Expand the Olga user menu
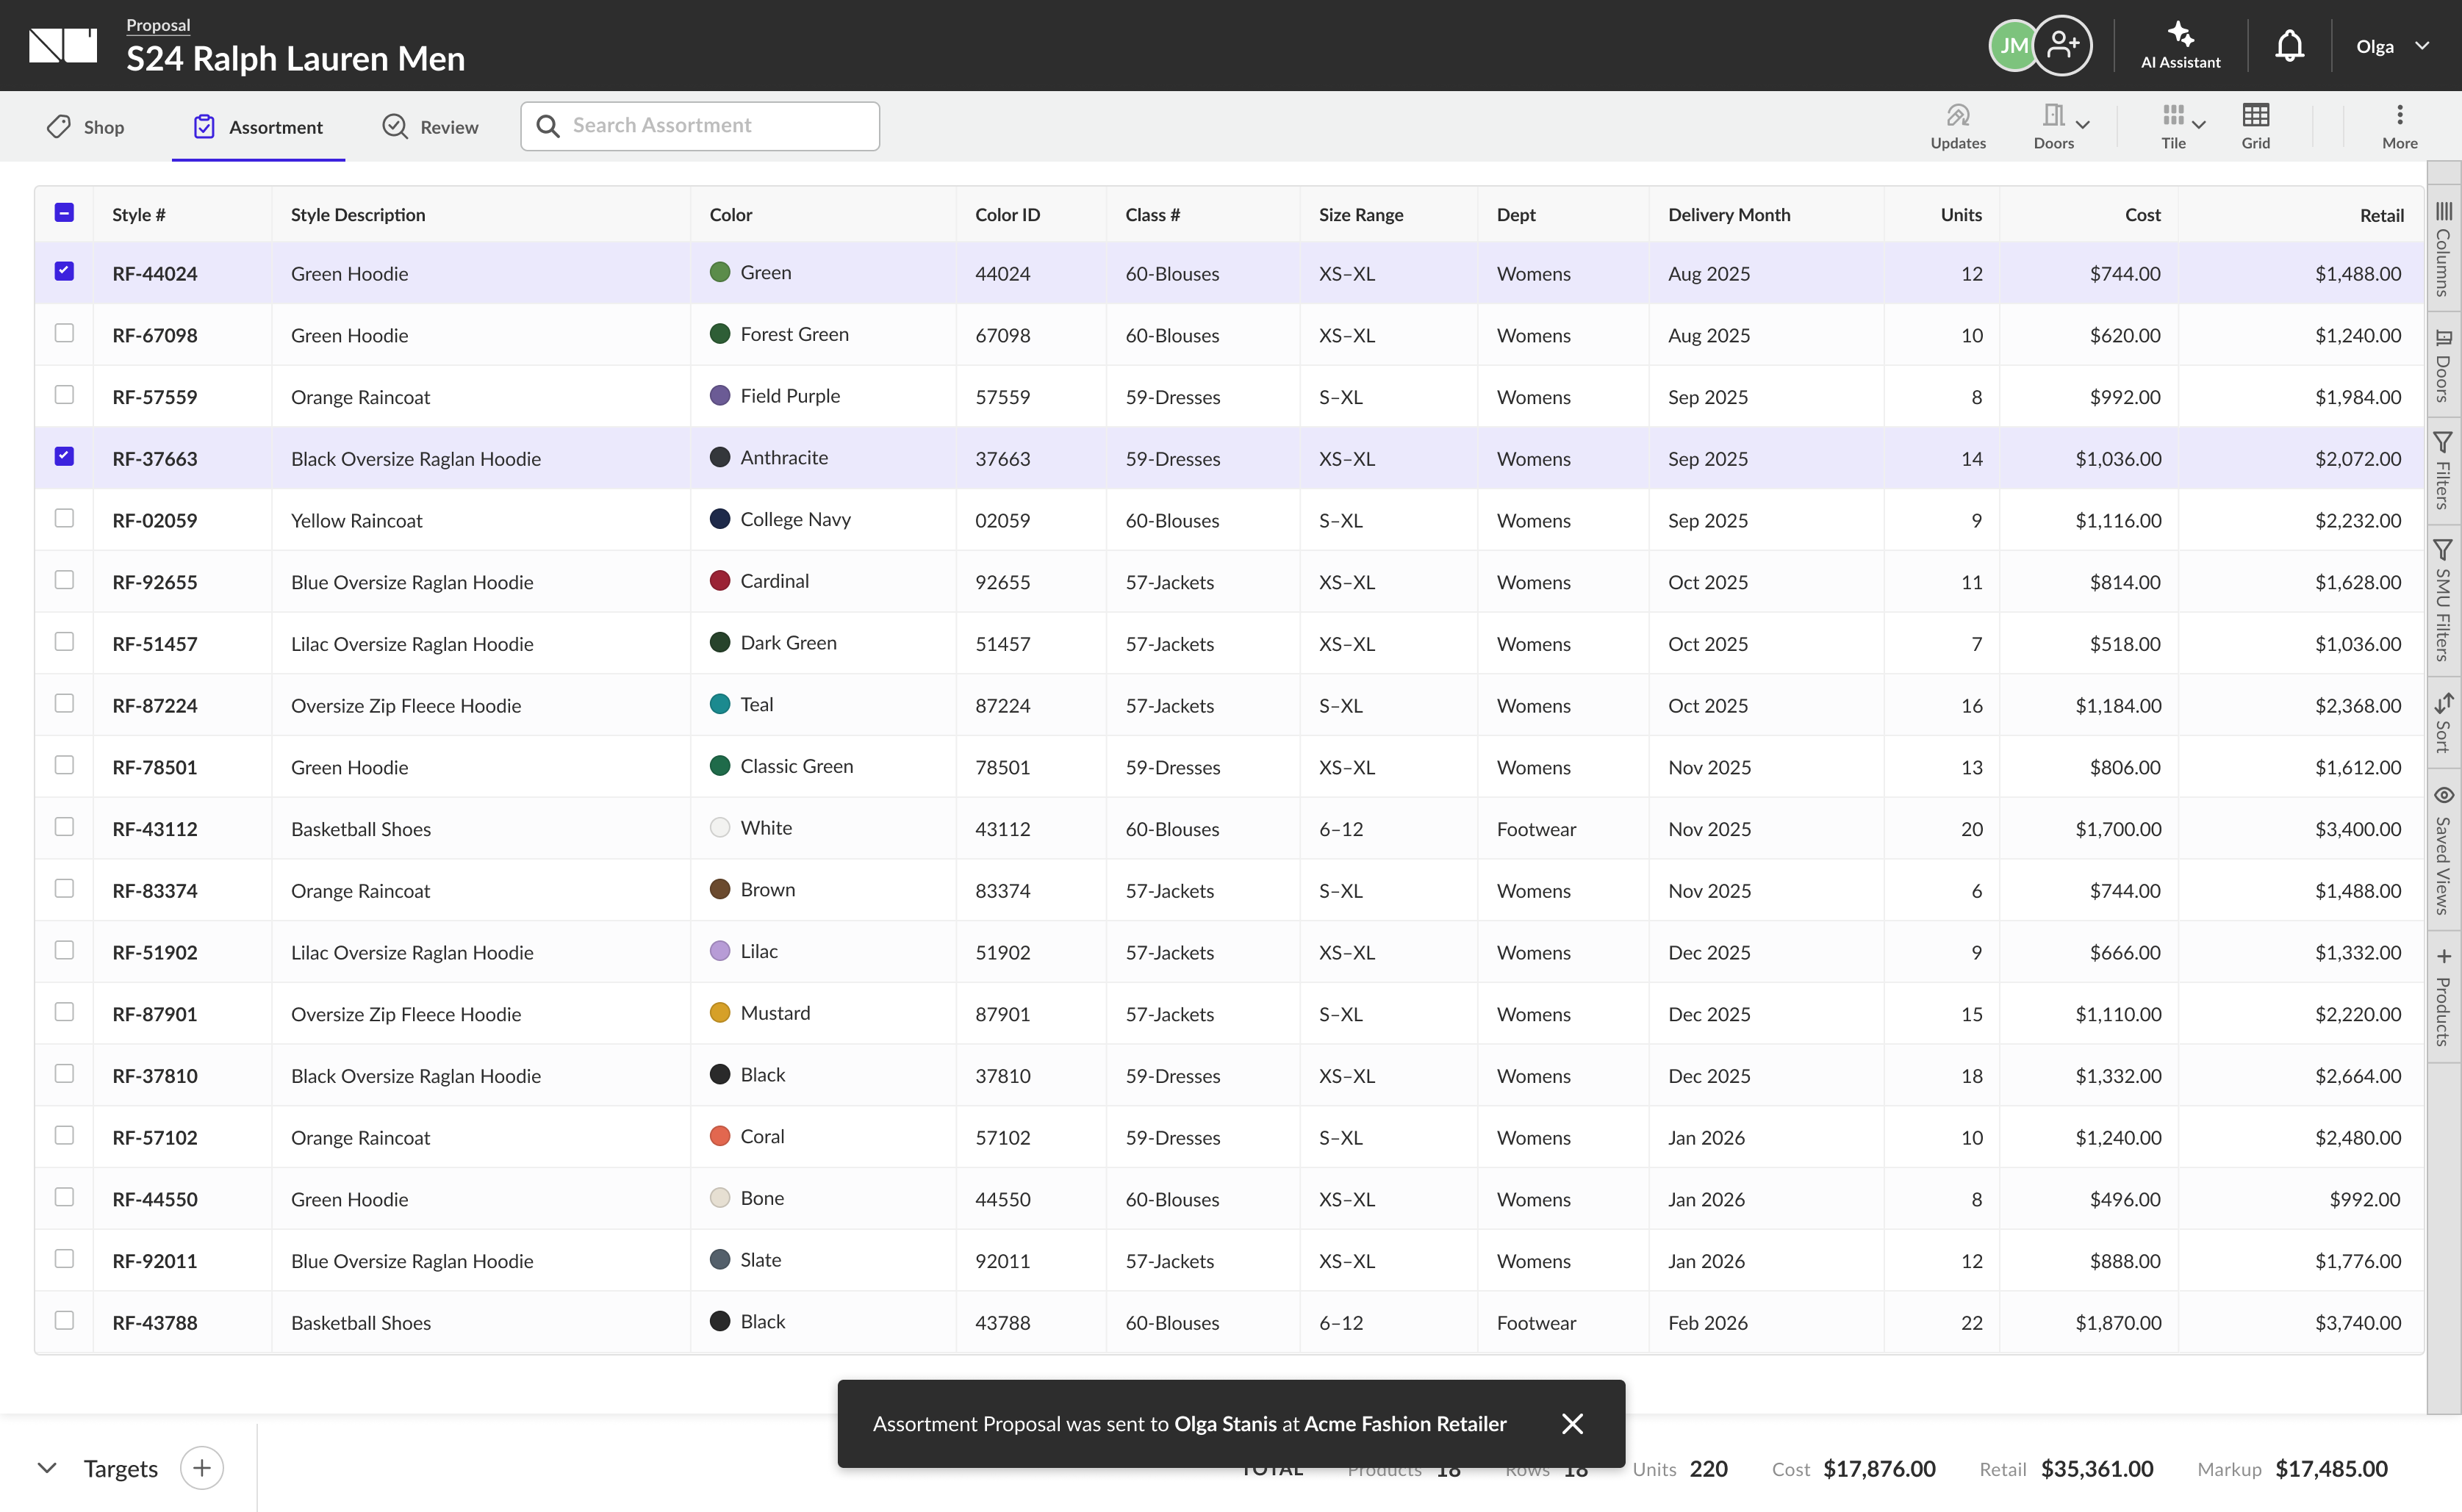Image resolution: width=2462 pixels, height=1512 pixels. 2392,46
